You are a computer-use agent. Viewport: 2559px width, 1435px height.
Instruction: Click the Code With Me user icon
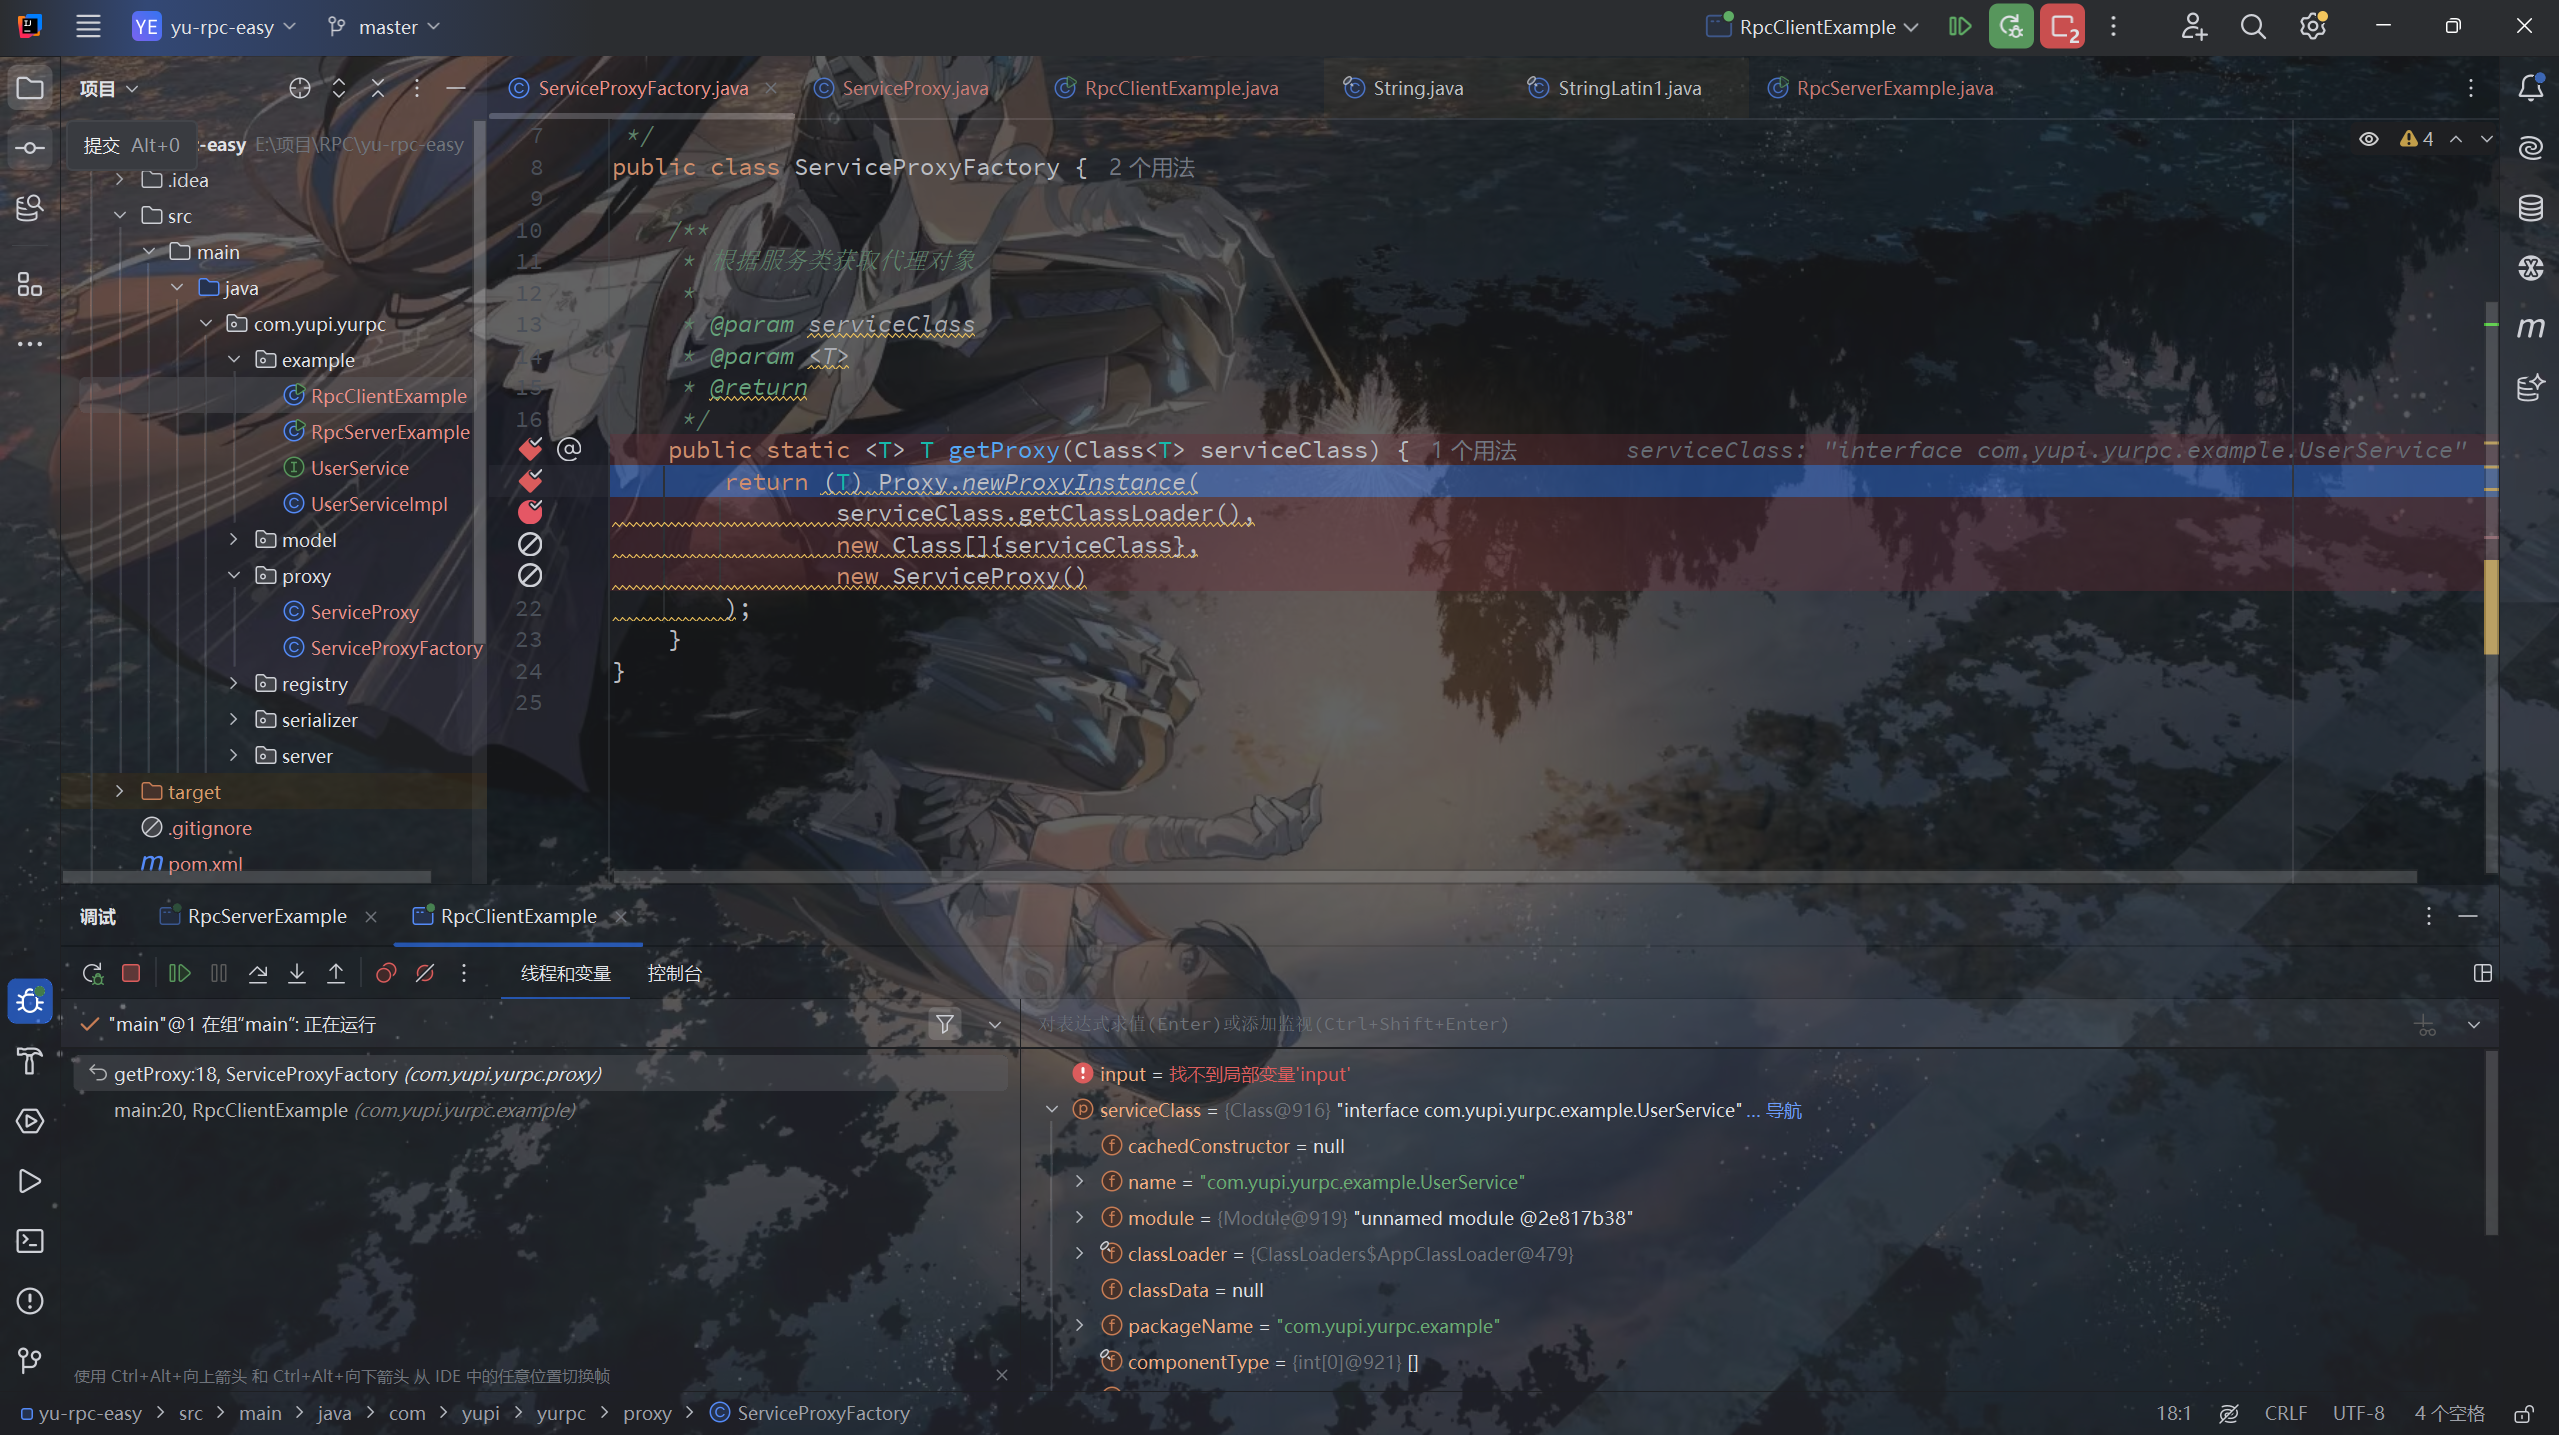(x=2193, y=27)
